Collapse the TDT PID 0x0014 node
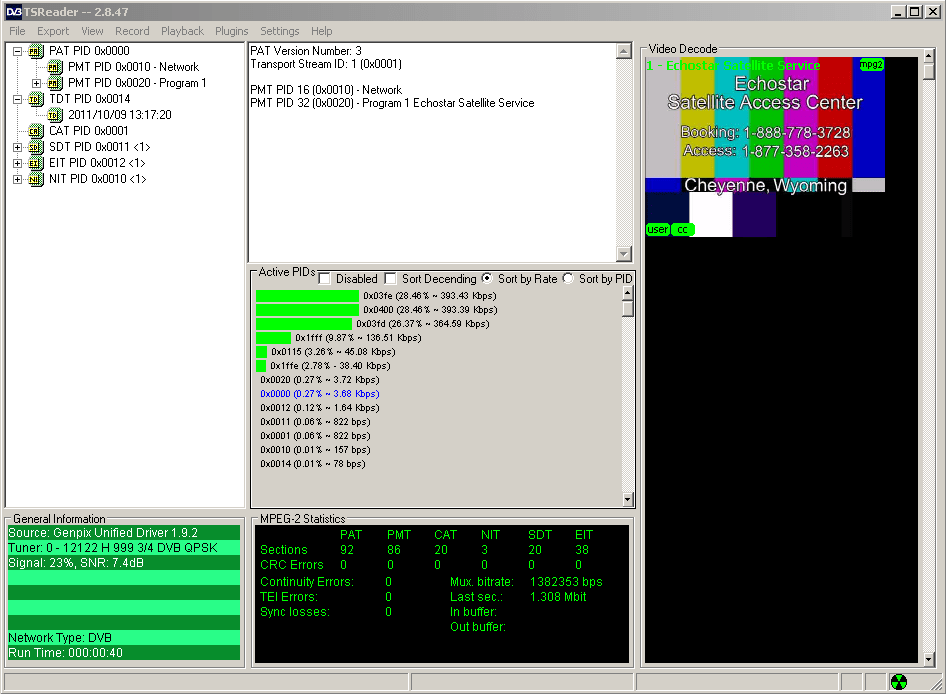946x694 pixels. pos(17,99)
